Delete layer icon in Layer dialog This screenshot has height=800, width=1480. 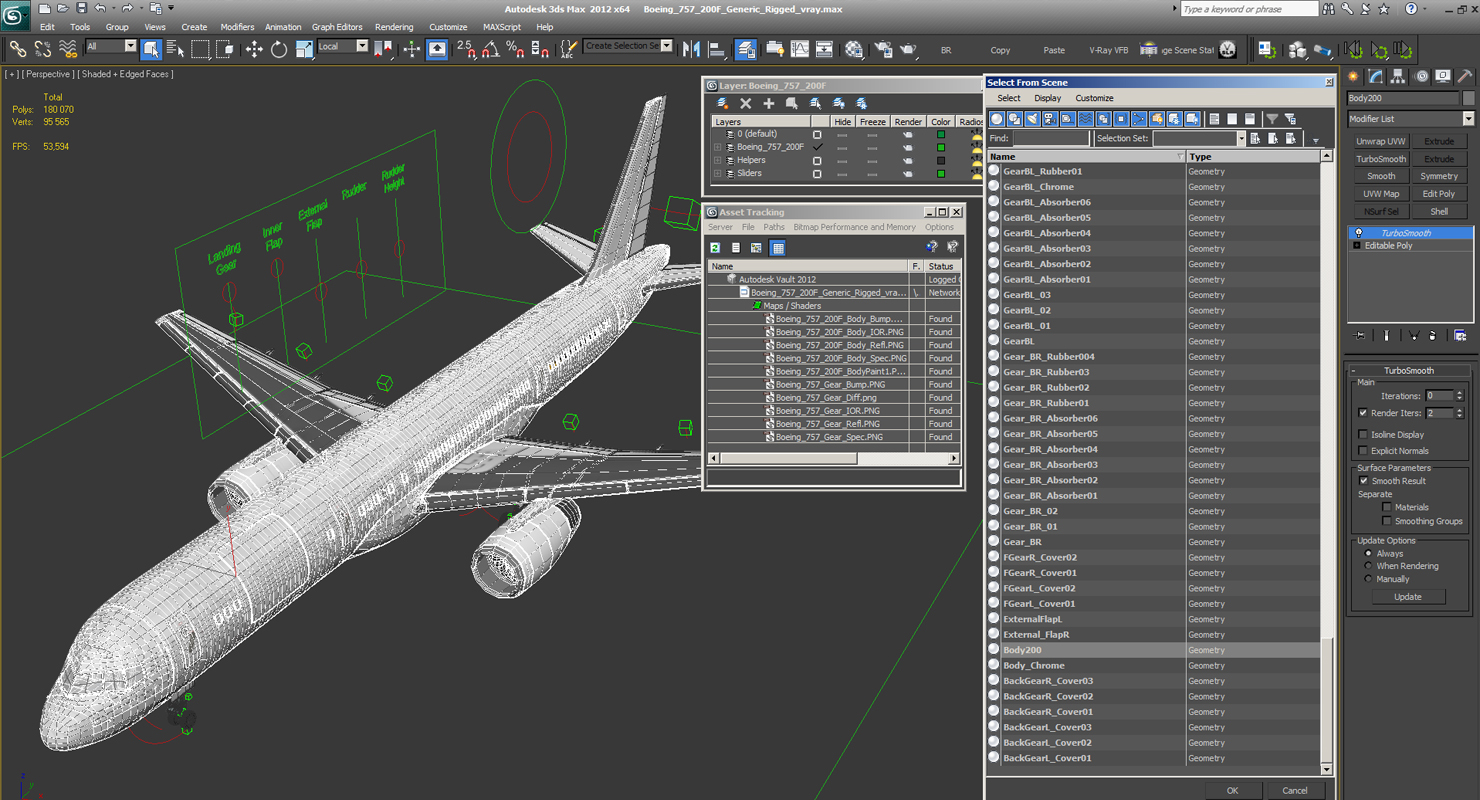point(745,103)
